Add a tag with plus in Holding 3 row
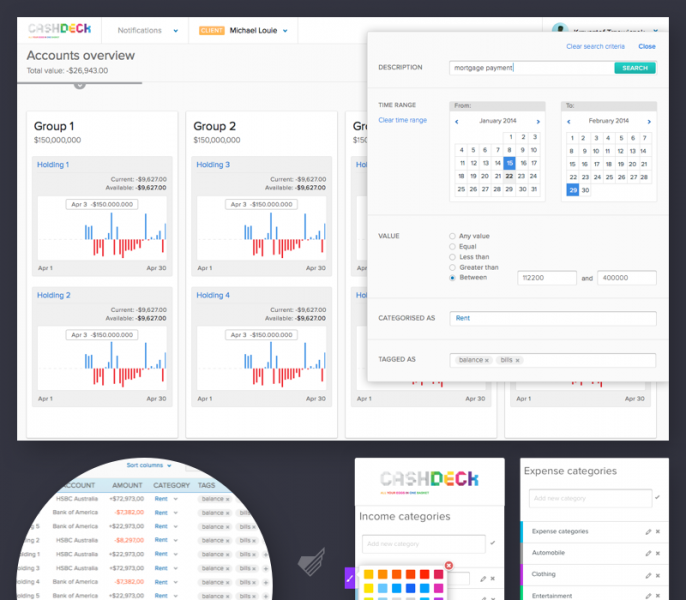 [x=266, y=568]
